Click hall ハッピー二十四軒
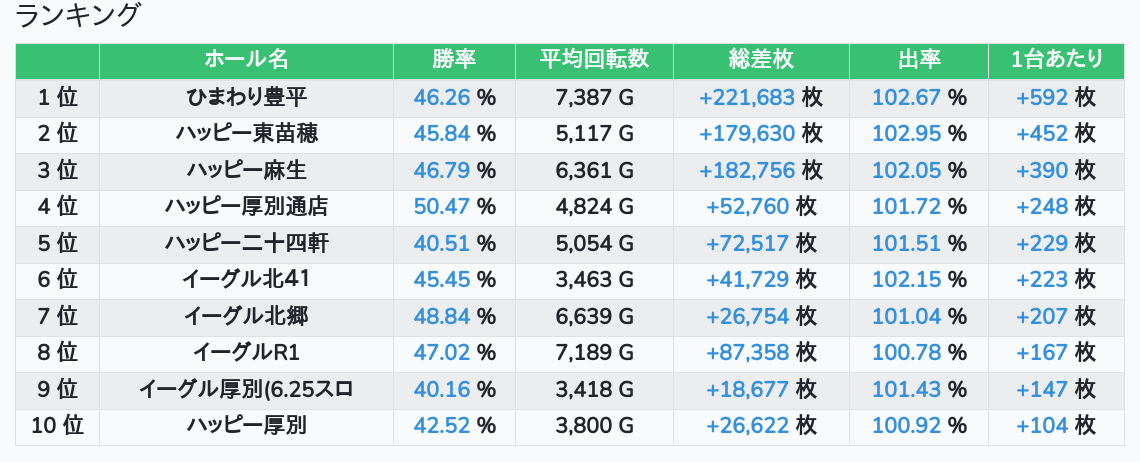This screenshot has height=462, width=1140. tap(246, 243)
